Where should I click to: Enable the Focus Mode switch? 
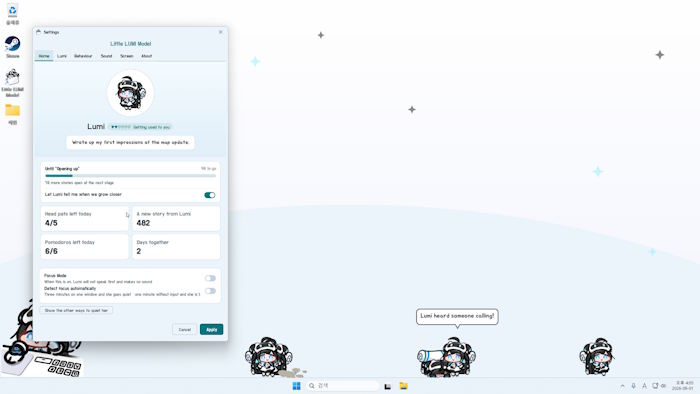(210, 278)
